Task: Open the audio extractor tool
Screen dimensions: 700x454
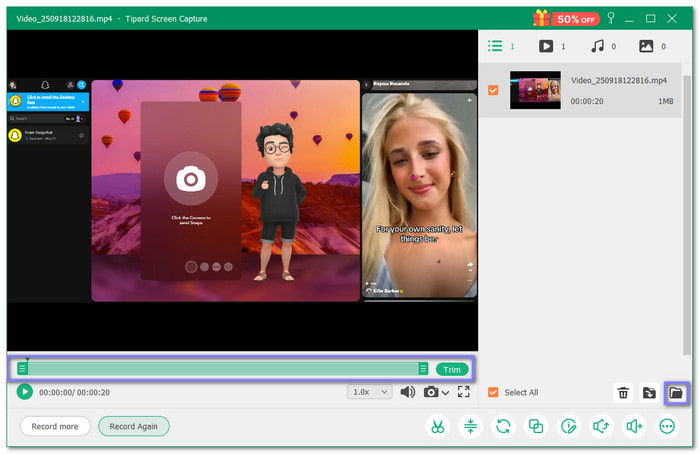Action: coord(601,426)
